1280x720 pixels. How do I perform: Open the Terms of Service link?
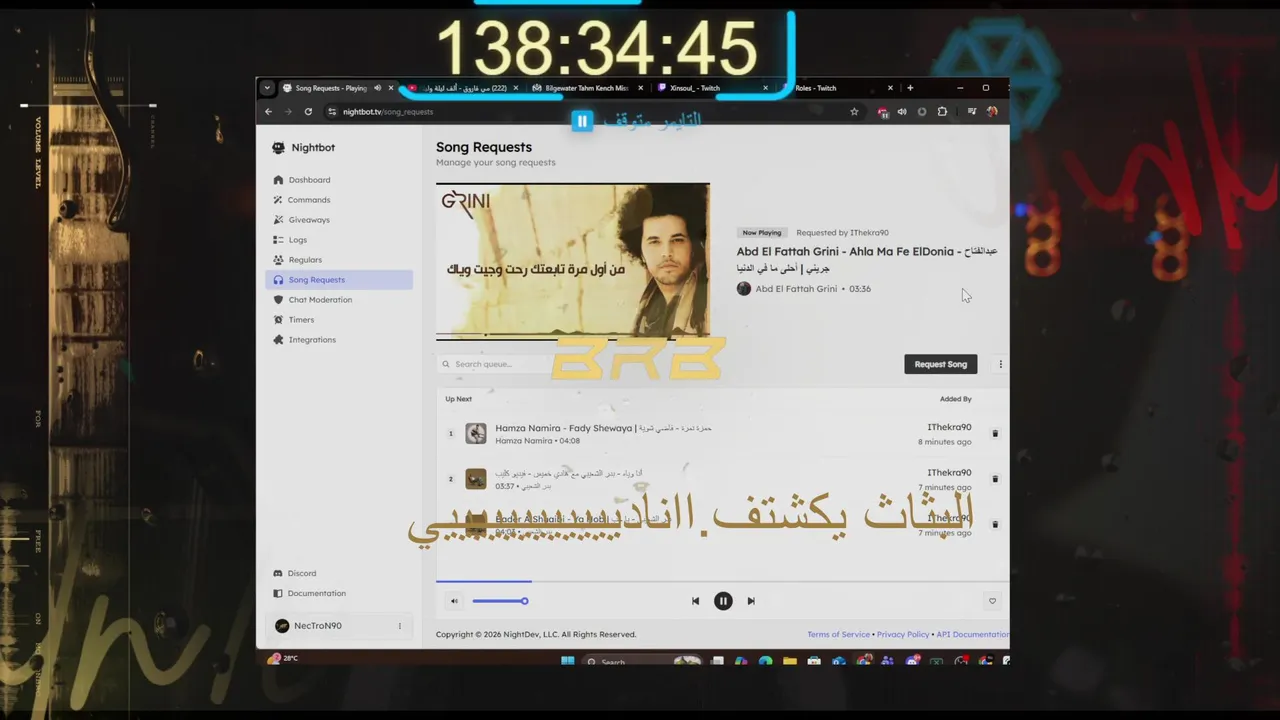[x=838, y=634]
